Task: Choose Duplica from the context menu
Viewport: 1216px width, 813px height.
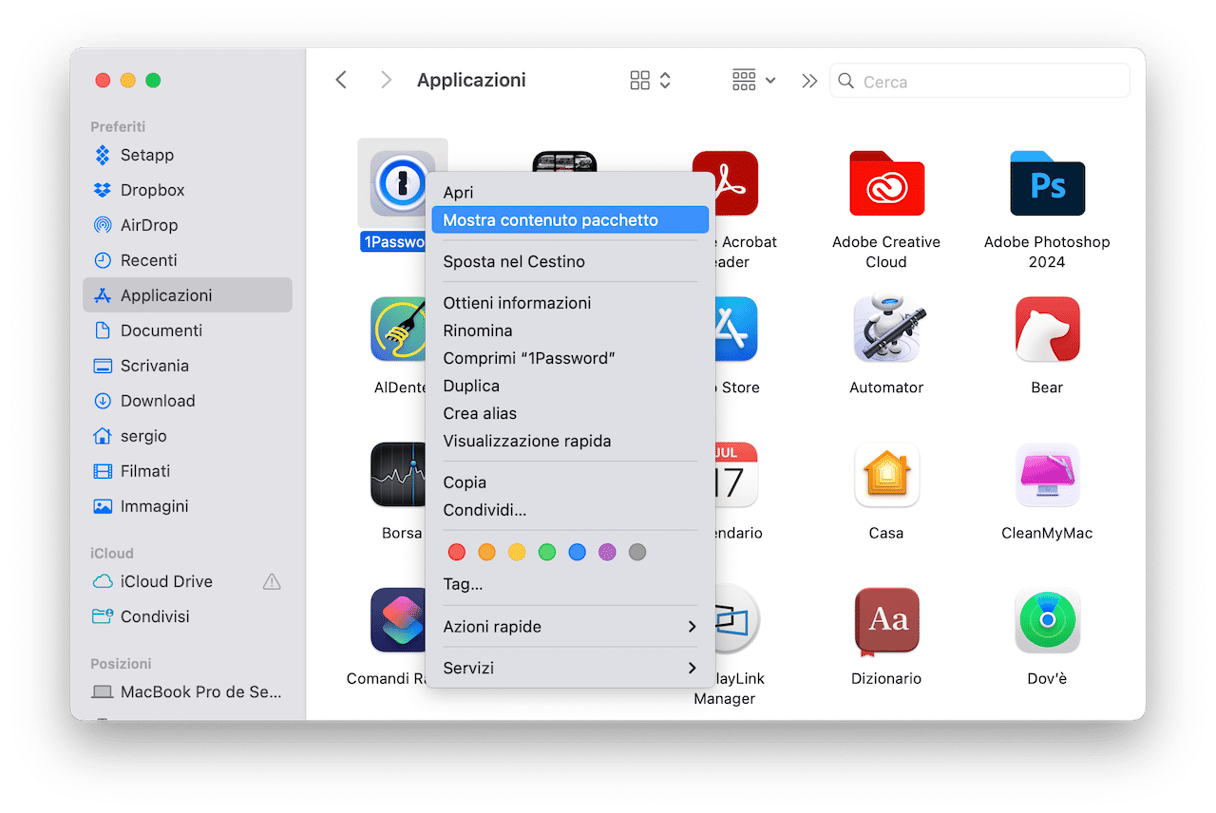Action: (x=570, y=386)
